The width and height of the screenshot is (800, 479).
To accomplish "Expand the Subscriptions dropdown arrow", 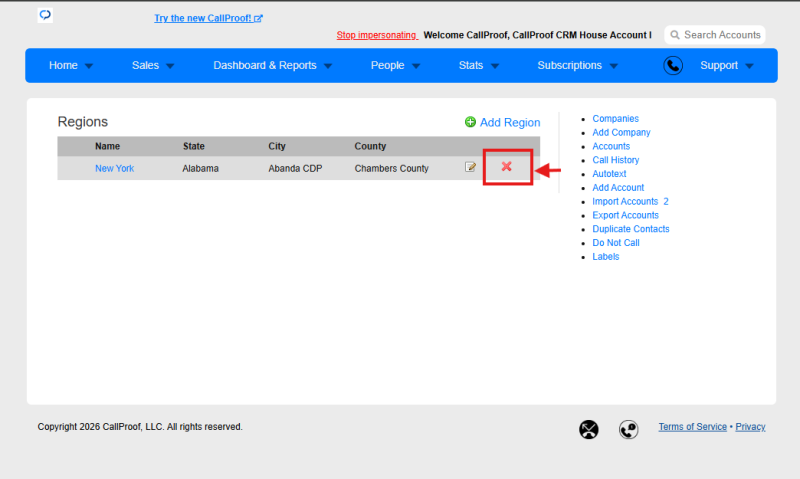I will coord(614,66).
